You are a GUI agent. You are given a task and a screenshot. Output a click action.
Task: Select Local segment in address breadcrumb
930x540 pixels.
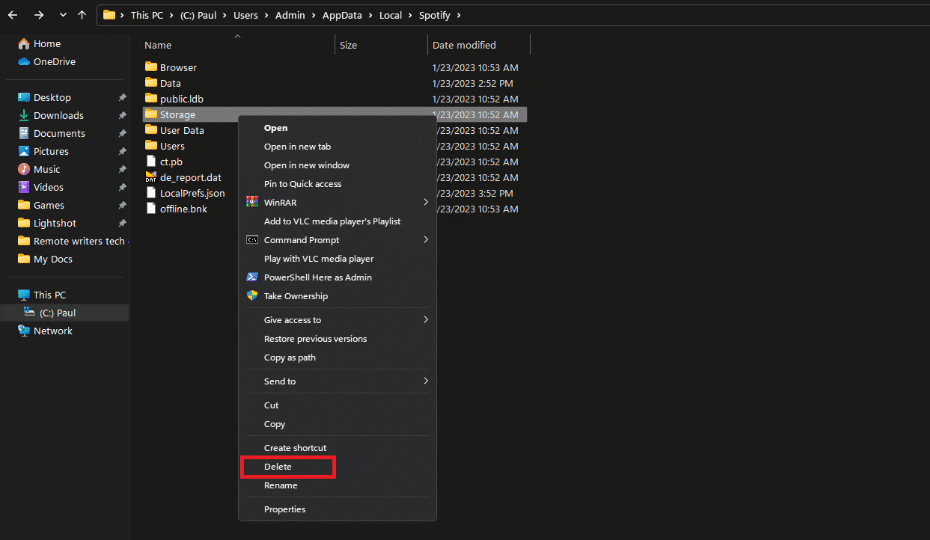(390, 15)
